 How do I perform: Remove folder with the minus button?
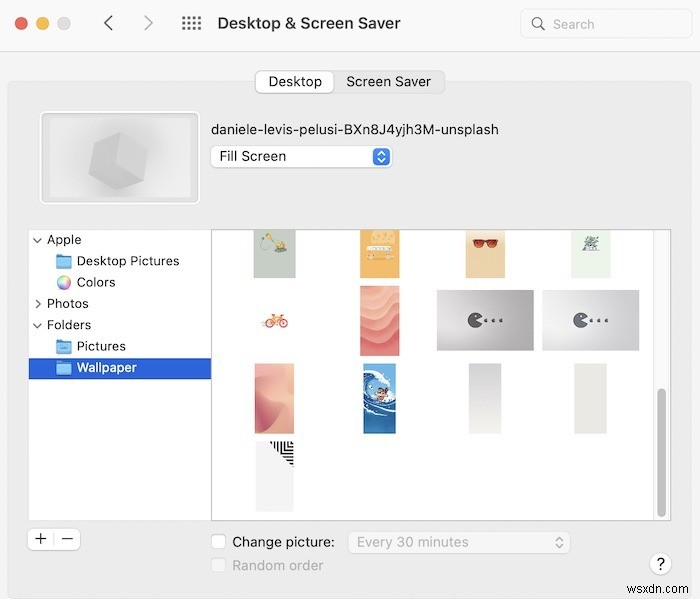click(x=67, y=539)
